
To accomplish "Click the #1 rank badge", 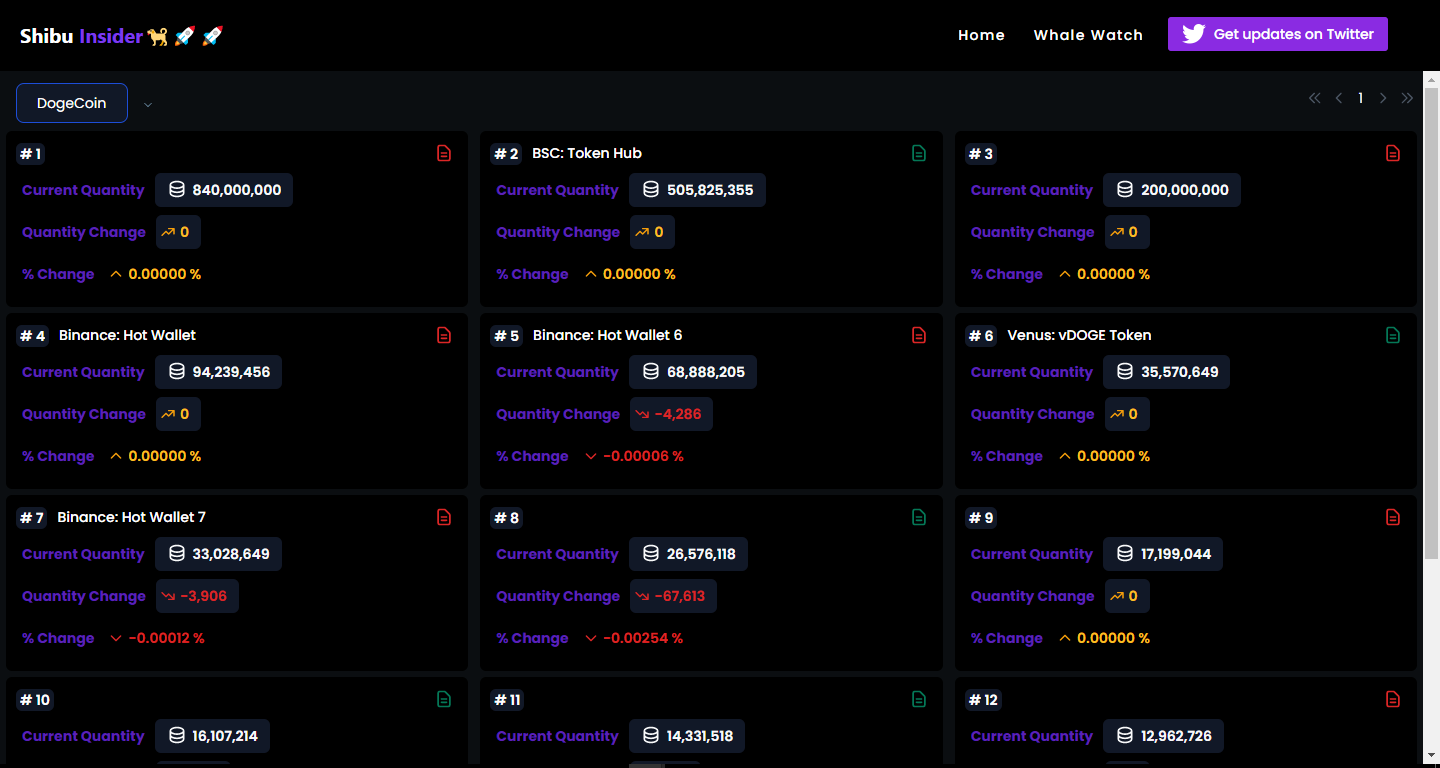I will click(30, 154).
